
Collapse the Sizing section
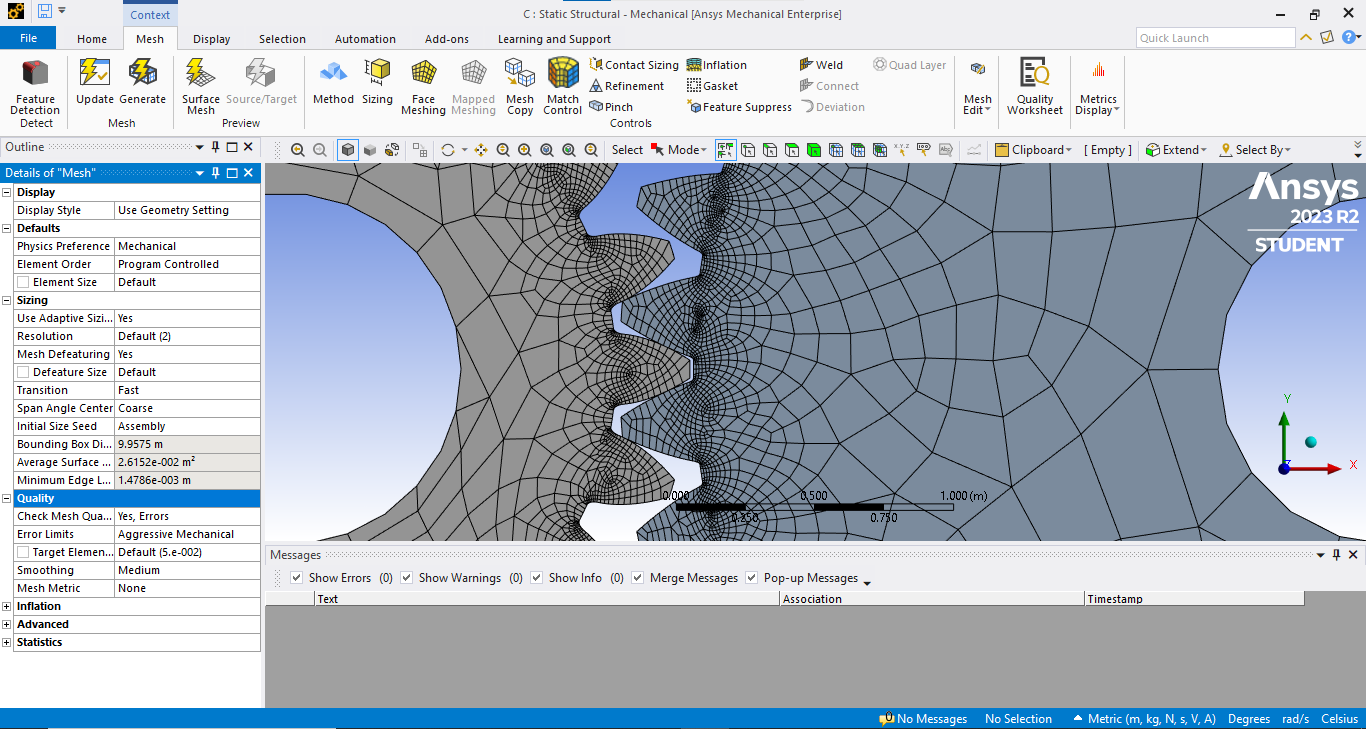(7, 300)
